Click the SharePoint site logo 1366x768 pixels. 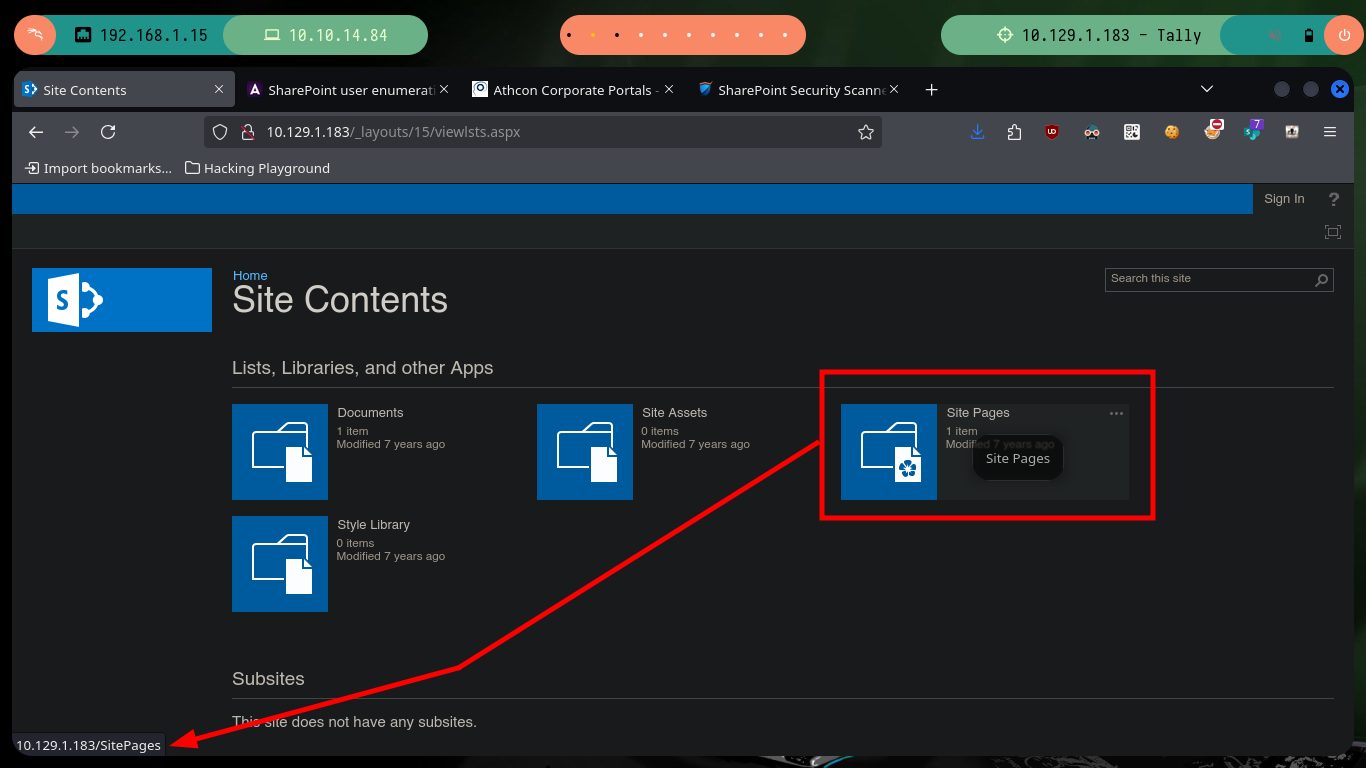[122, 300]
